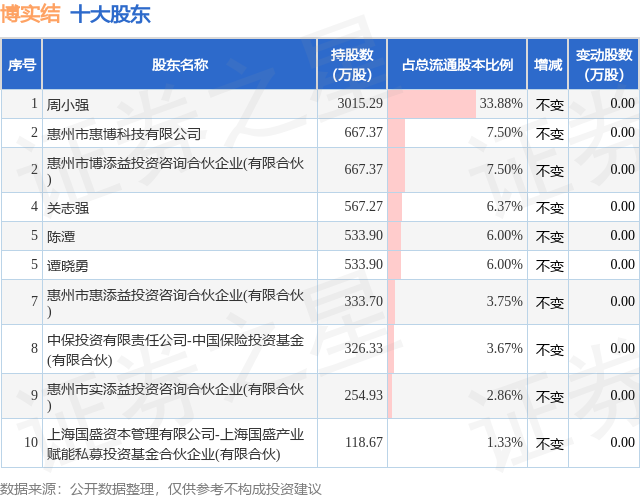640x498 pixels.
Task: Click the 博实结 title text
Action: coord(30,13)
